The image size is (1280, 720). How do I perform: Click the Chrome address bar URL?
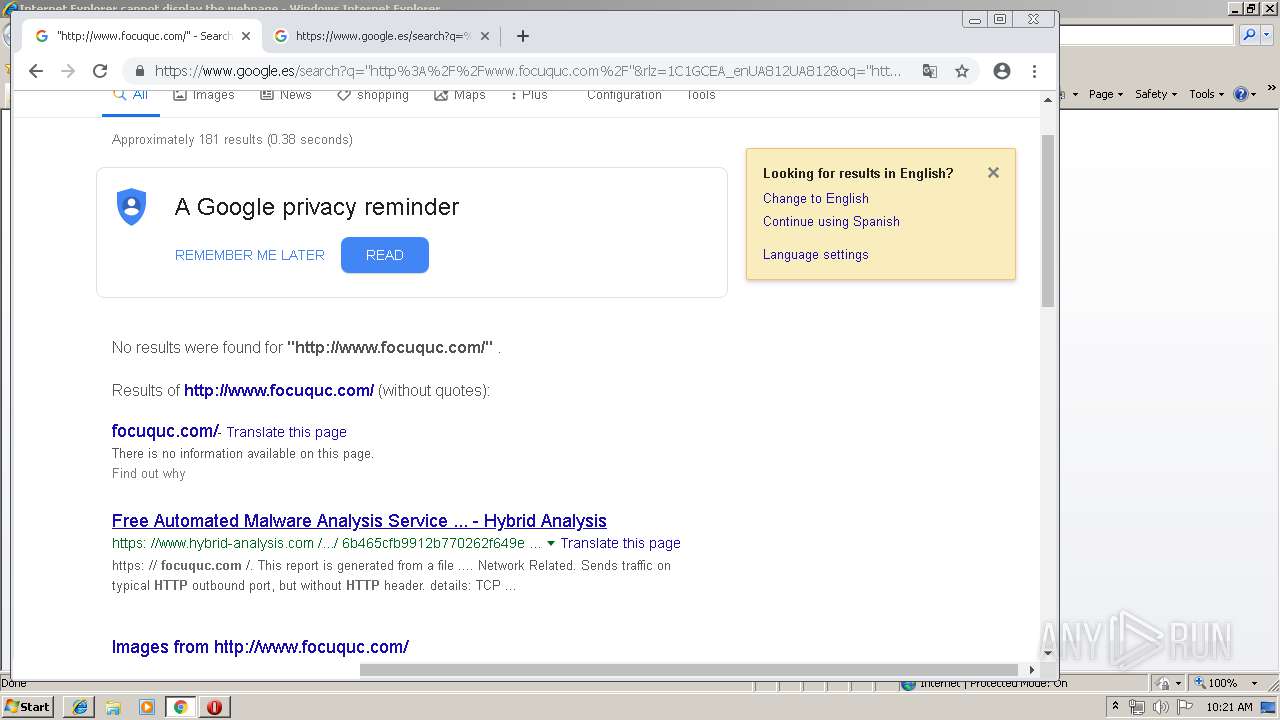pyautogui.click(x=527, y=71)
